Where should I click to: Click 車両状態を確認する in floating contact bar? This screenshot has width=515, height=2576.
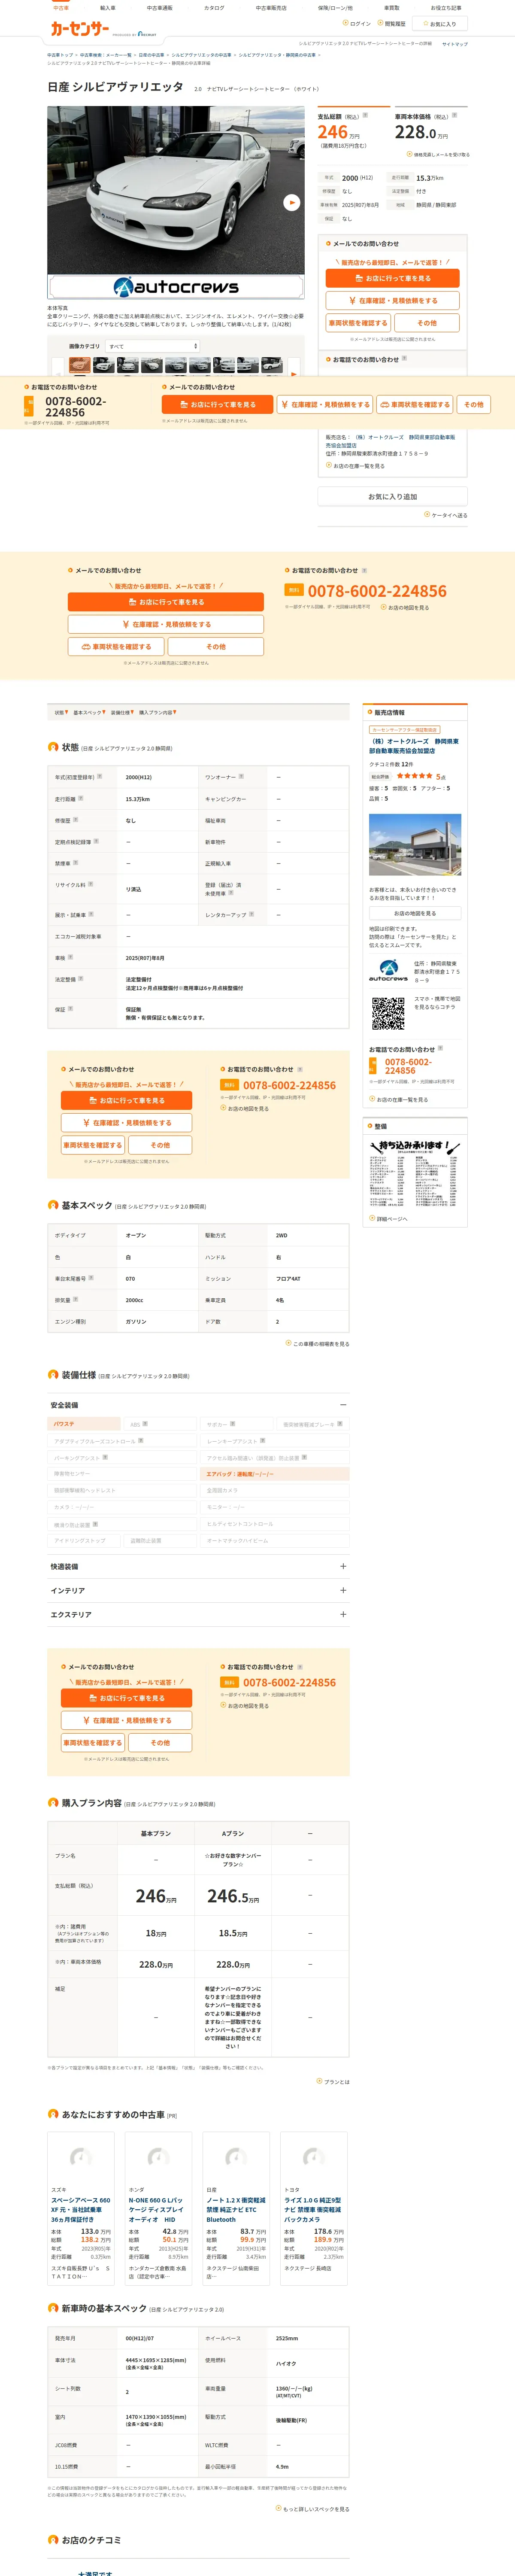pyautogui.click(x=415, y=404)
